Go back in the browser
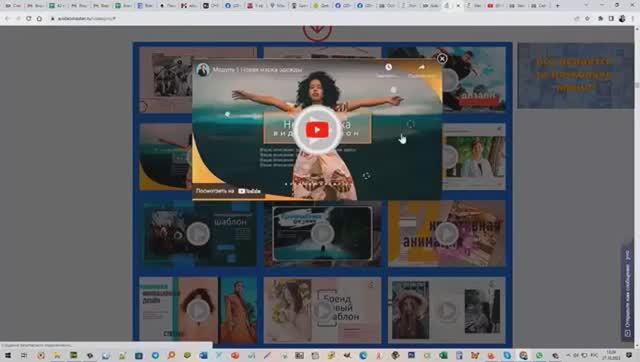 (7, 18)
